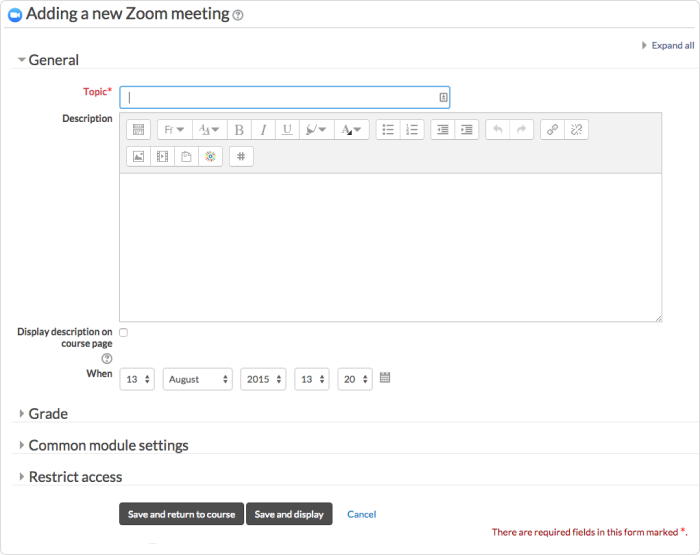Insert a hyperlink
The width and height of the screenshot is (700, 555).
tap(552, 129)
